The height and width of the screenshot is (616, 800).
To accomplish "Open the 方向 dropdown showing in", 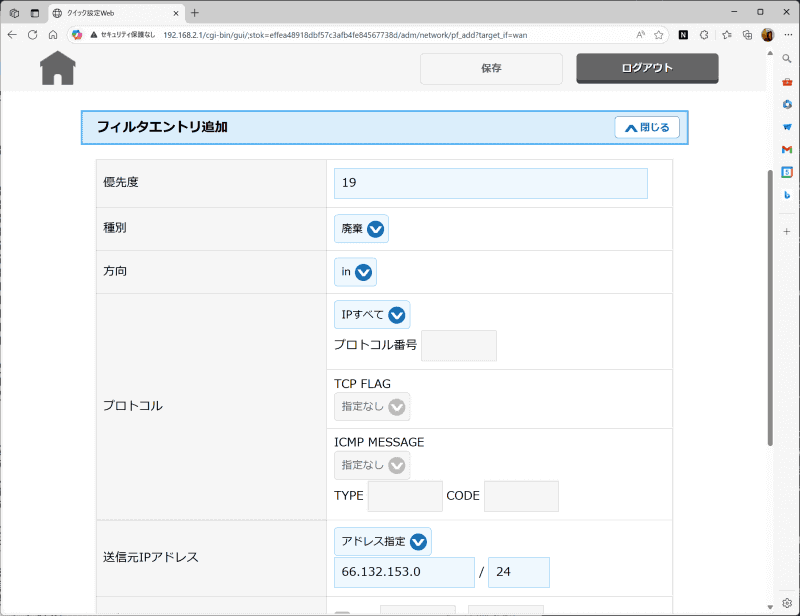I will 355,271.
